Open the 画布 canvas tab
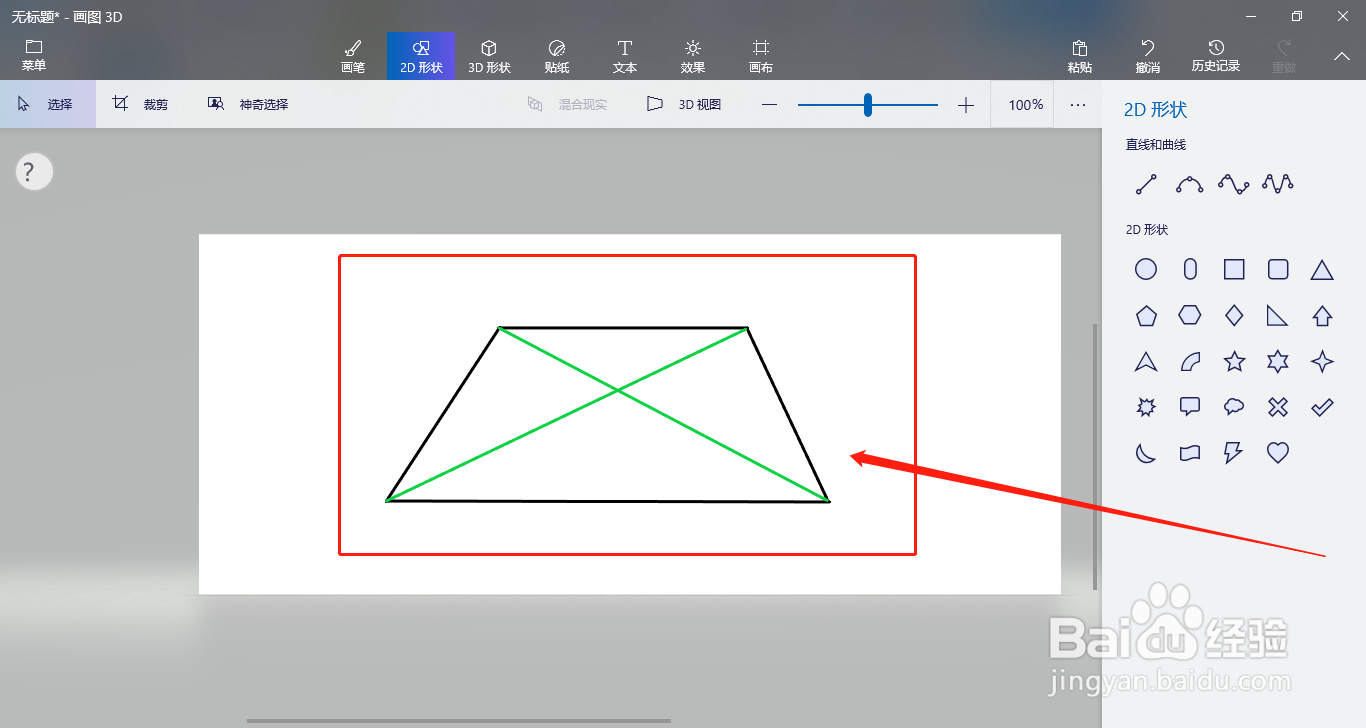The width and height of the screenshot is (1366, 728). [x=761, y=56]
